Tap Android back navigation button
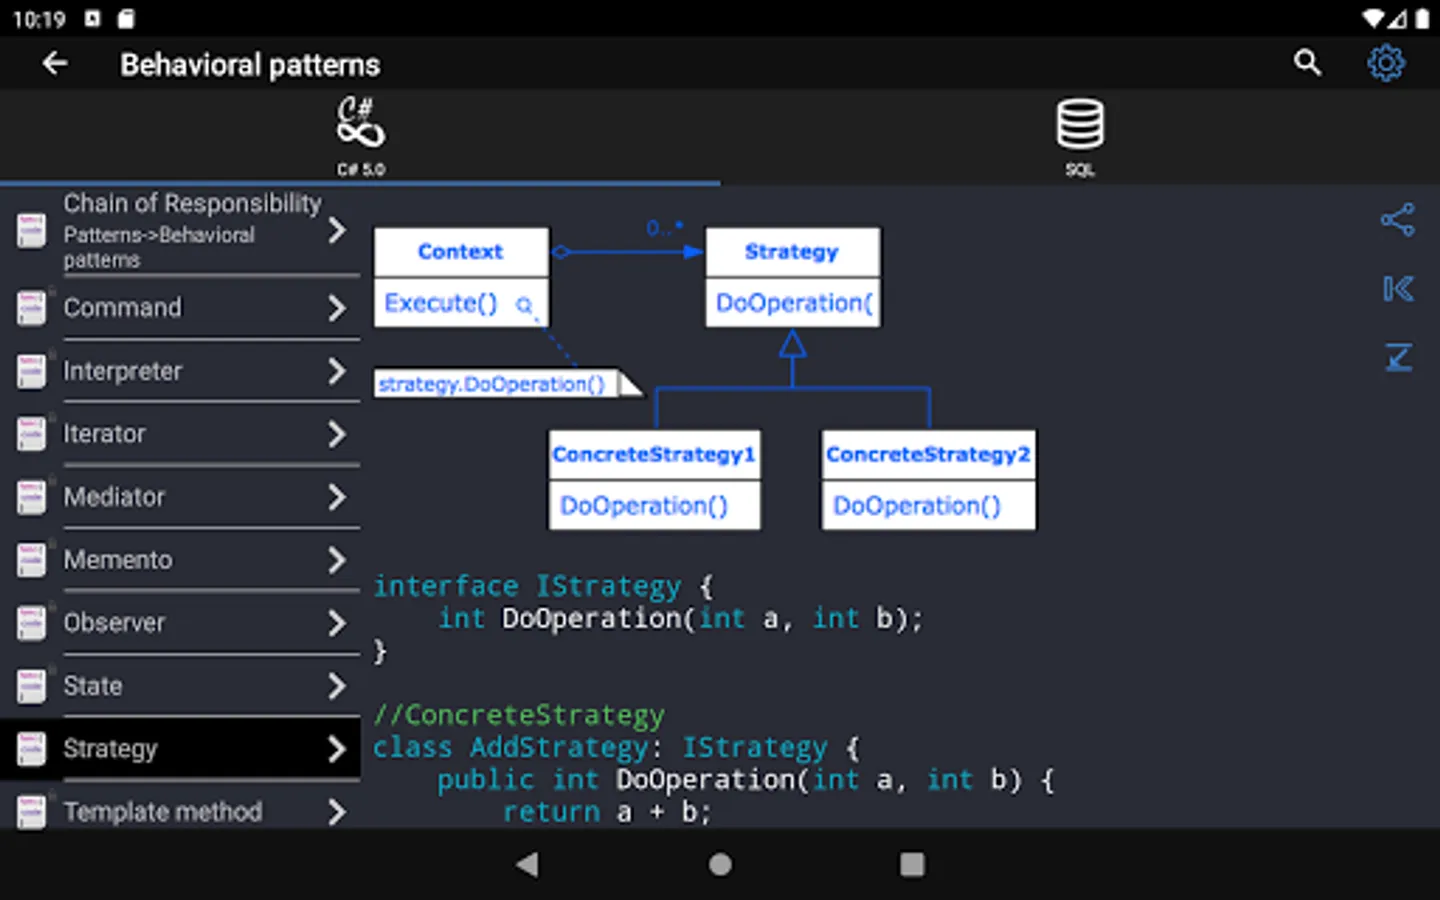 click(x=527, y=864)
